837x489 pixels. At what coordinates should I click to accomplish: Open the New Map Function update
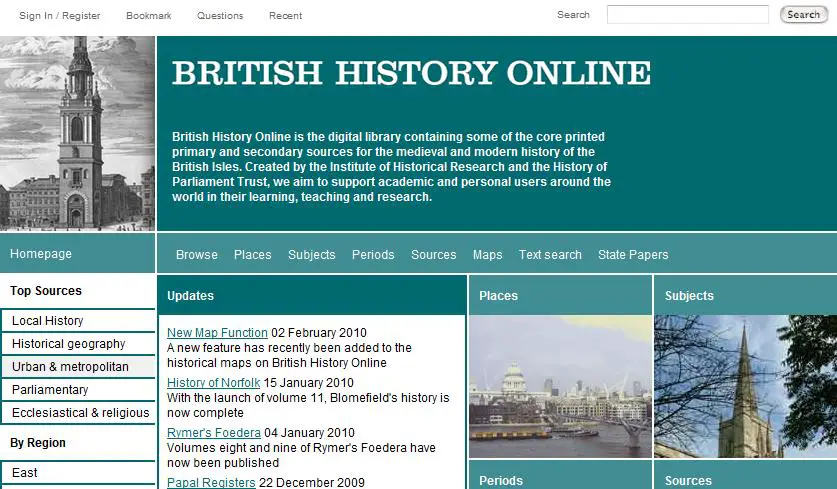217,333
